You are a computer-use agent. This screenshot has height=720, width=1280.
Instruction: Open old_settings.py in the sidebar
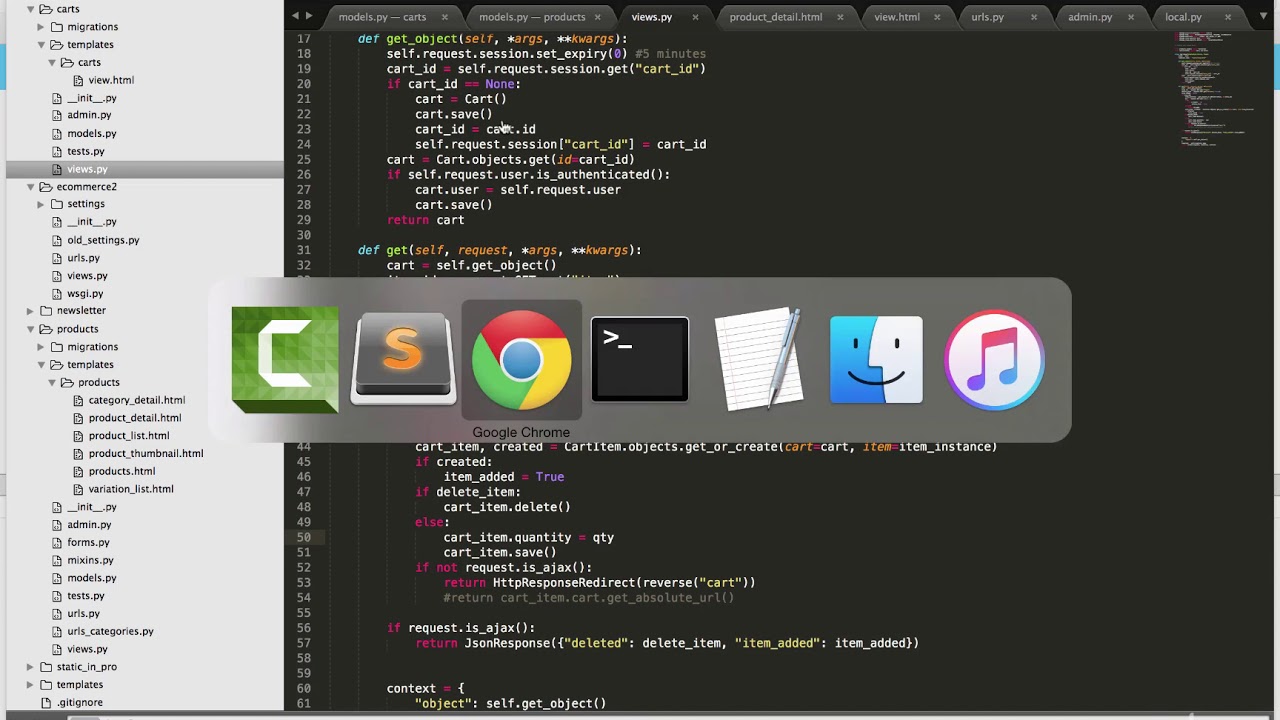coord(103,240)
